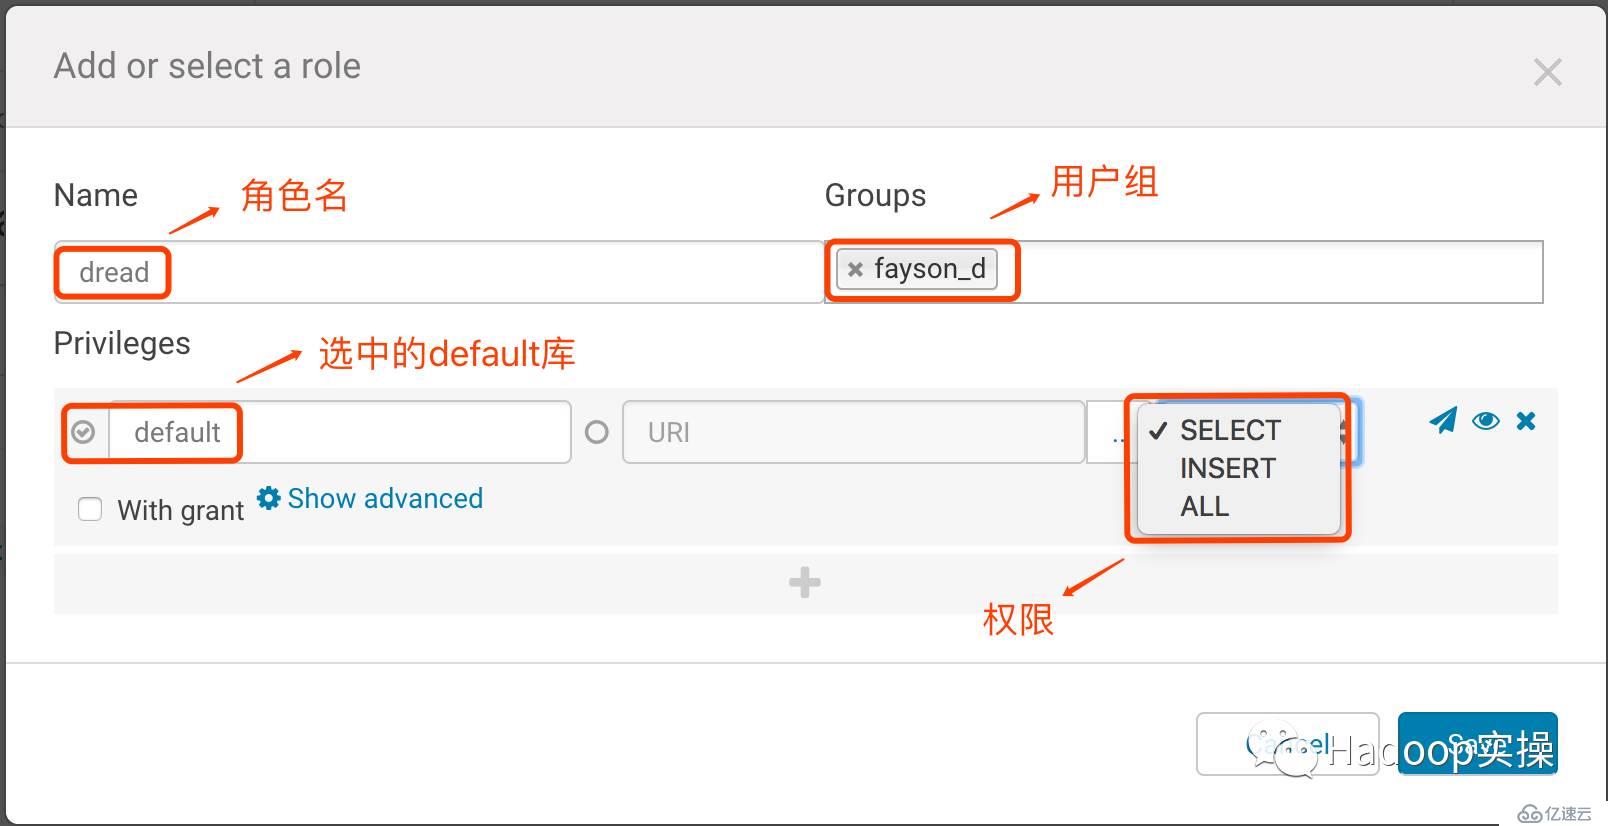Click the eye icon in privilege row

click(x=1485, y=421)
